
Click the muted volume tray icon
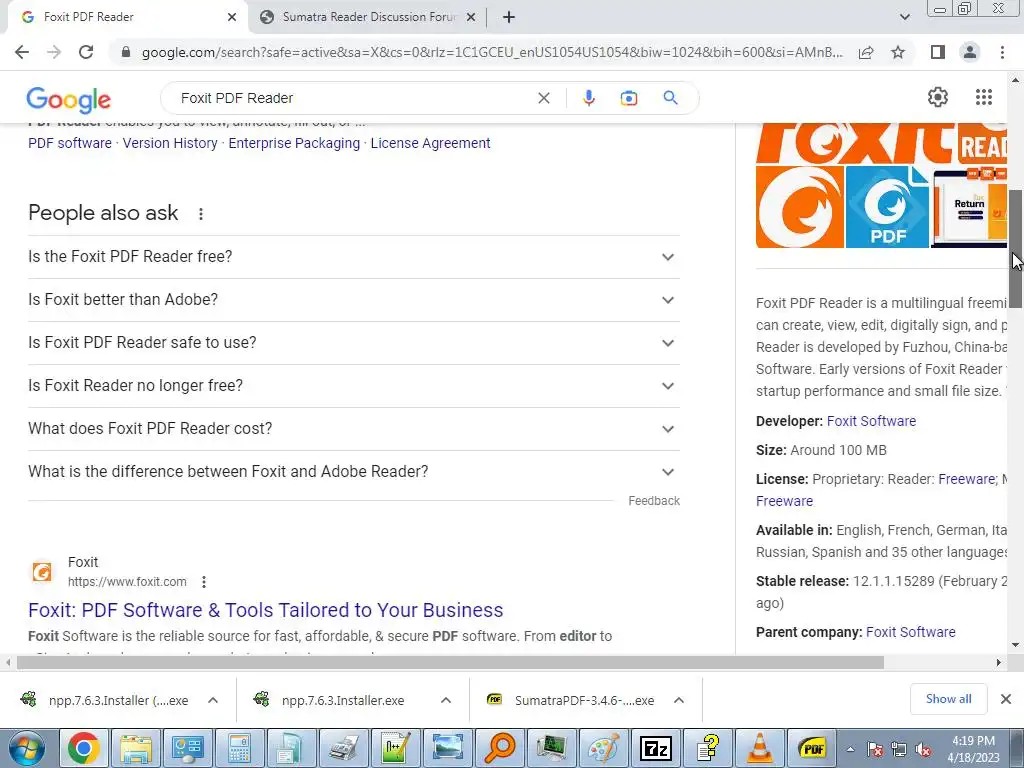click(923, 750)
